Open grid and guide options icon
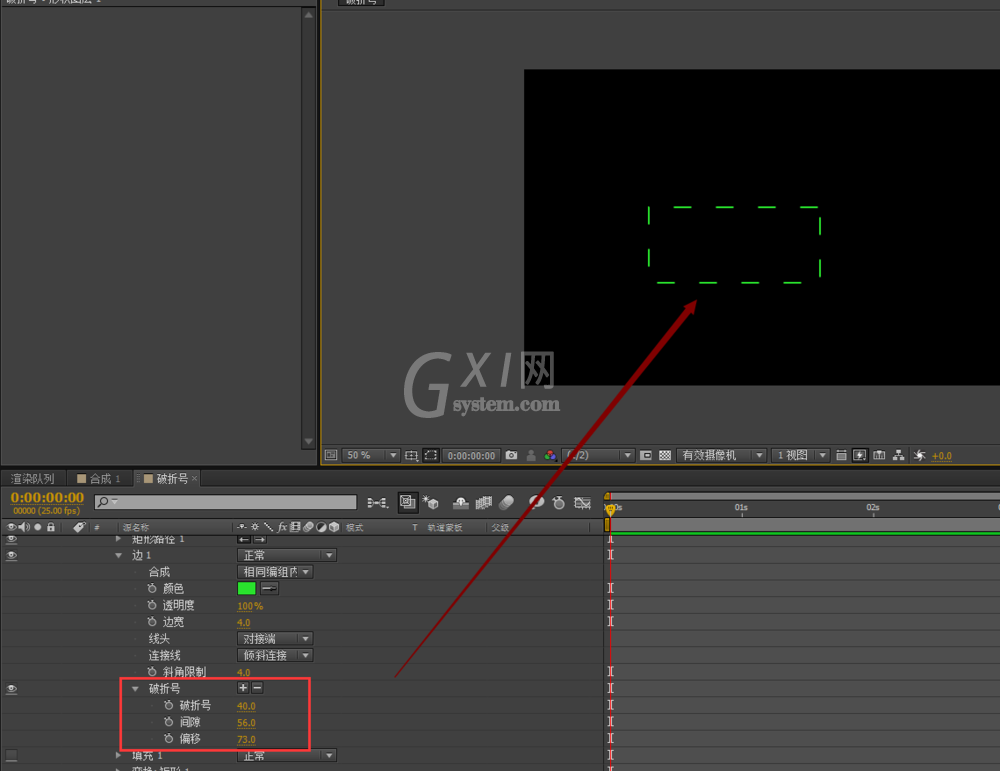The height and width of the screenshot is (771, 1000). click(x=411, y=455)
